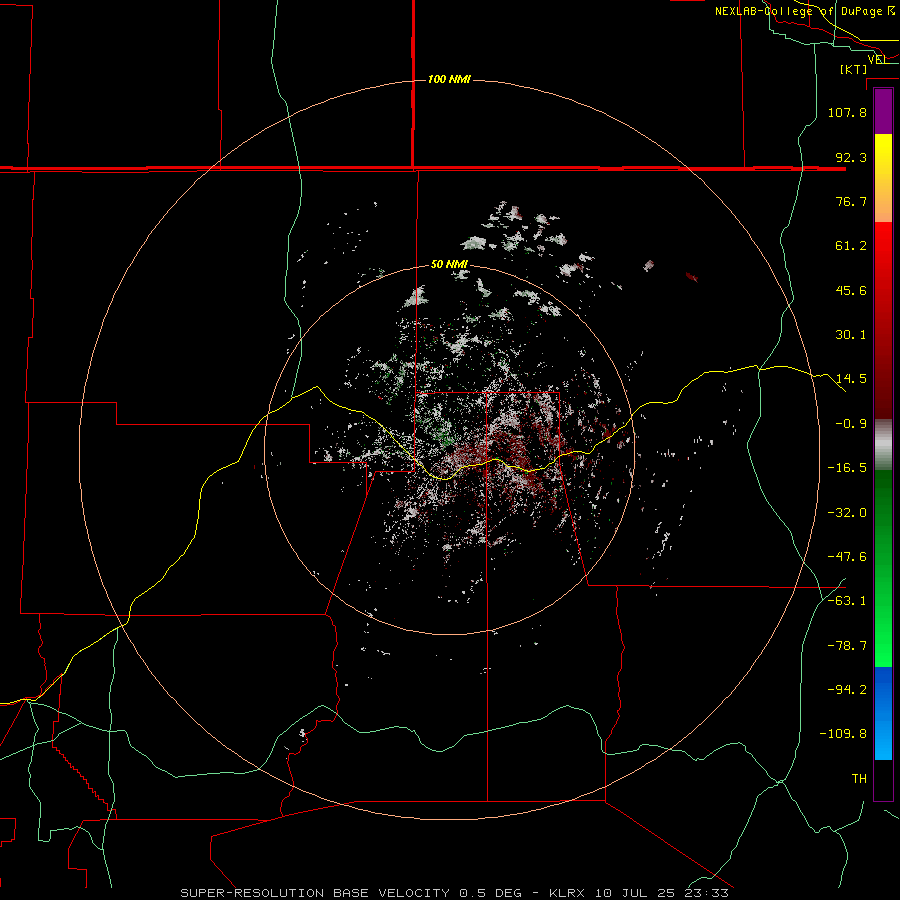Click the -63.1 velocity scale value
The image size is (900, 900).
[x=847, y=601]
